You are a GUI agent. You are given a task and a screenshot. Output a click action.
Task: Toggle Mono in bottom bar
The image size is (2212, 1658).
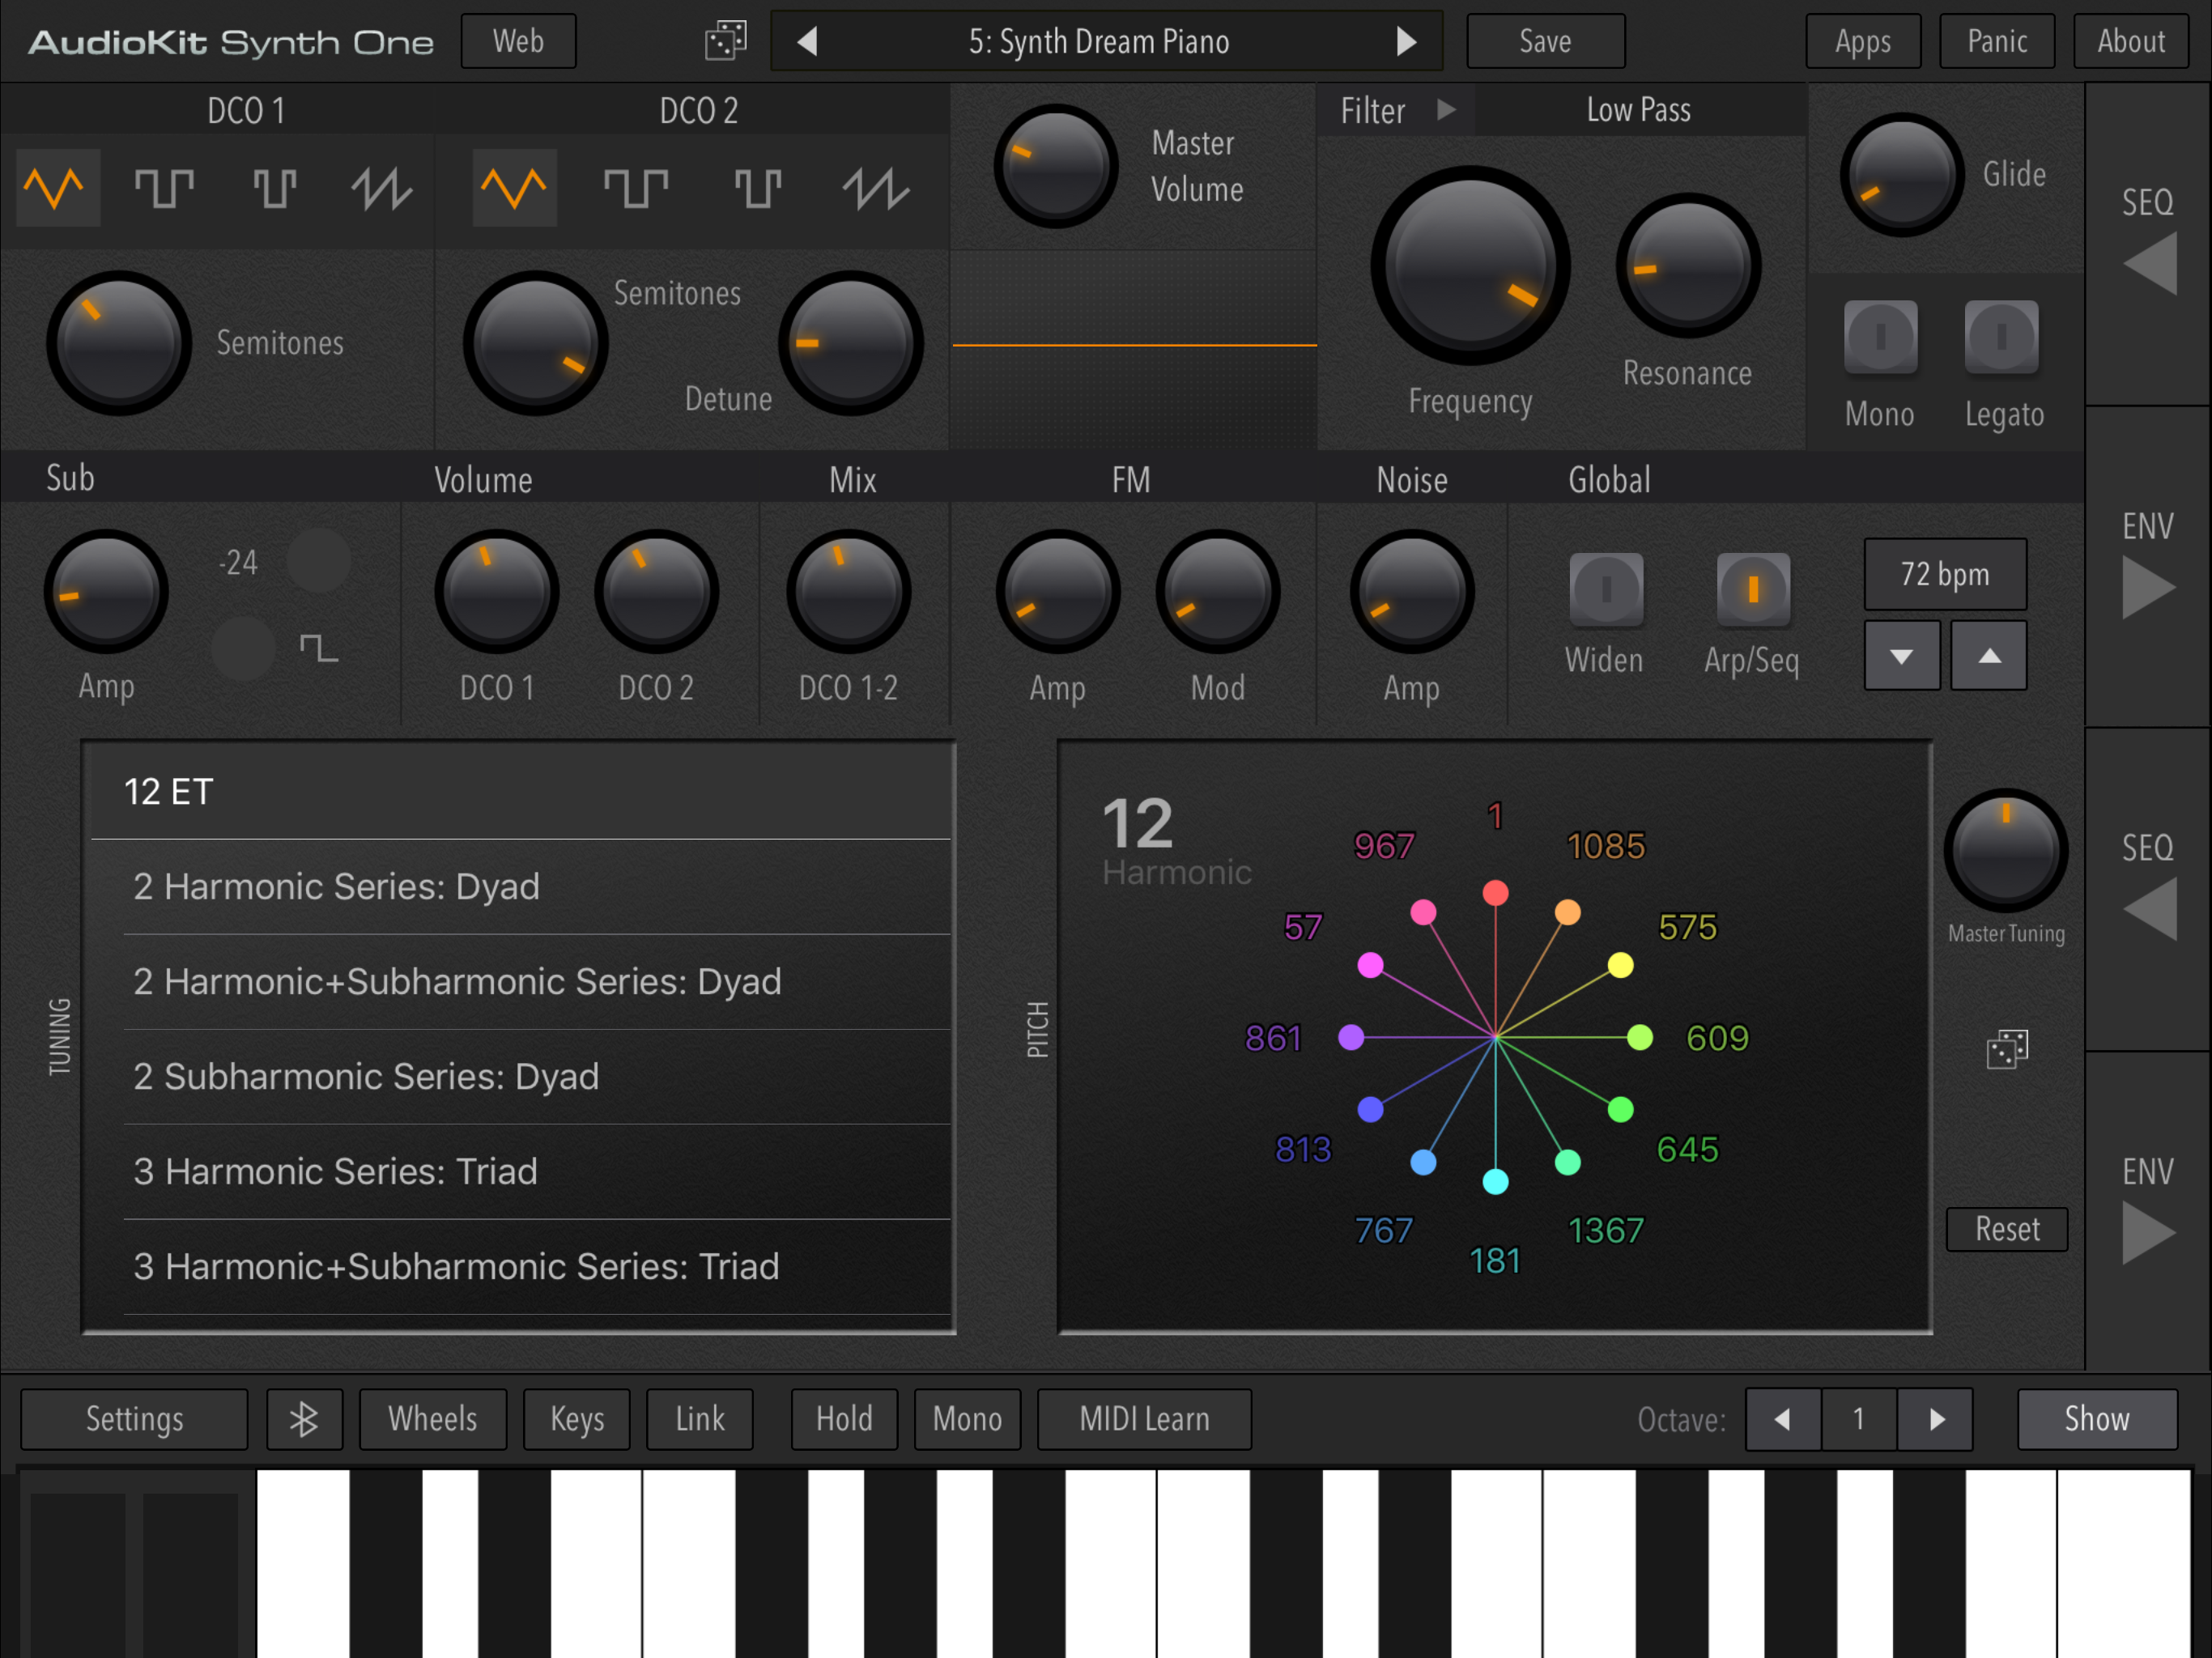967,1419
